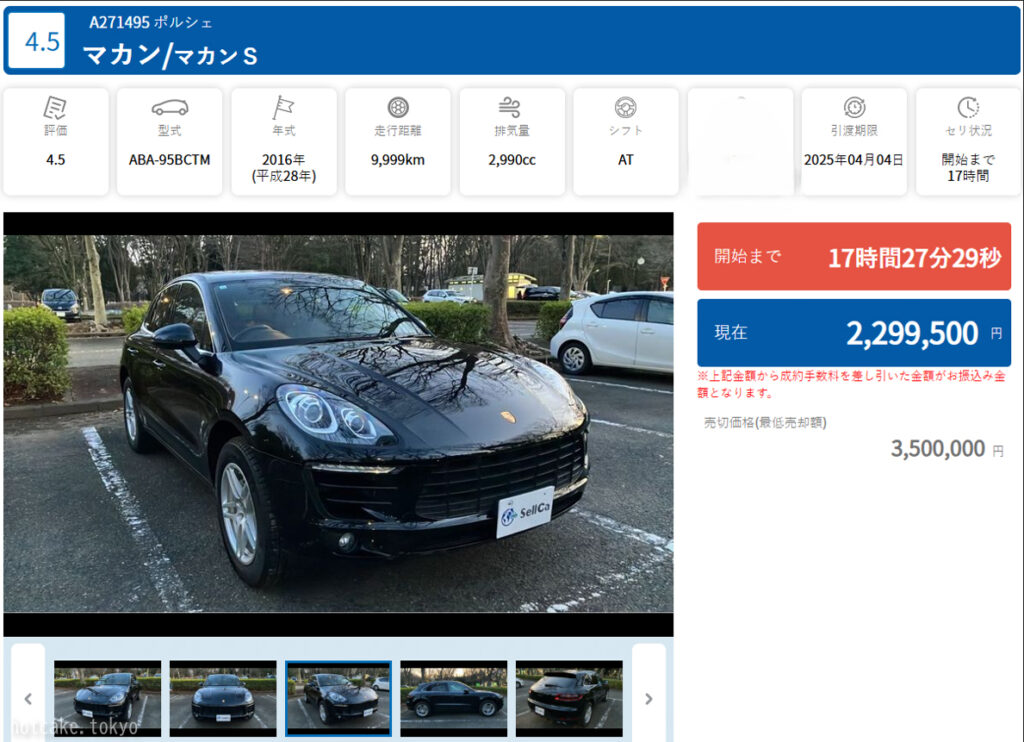Click the title 'マカン/マカンS'
This screenshot has width=1024, height=742.
[x=171, y=55]
